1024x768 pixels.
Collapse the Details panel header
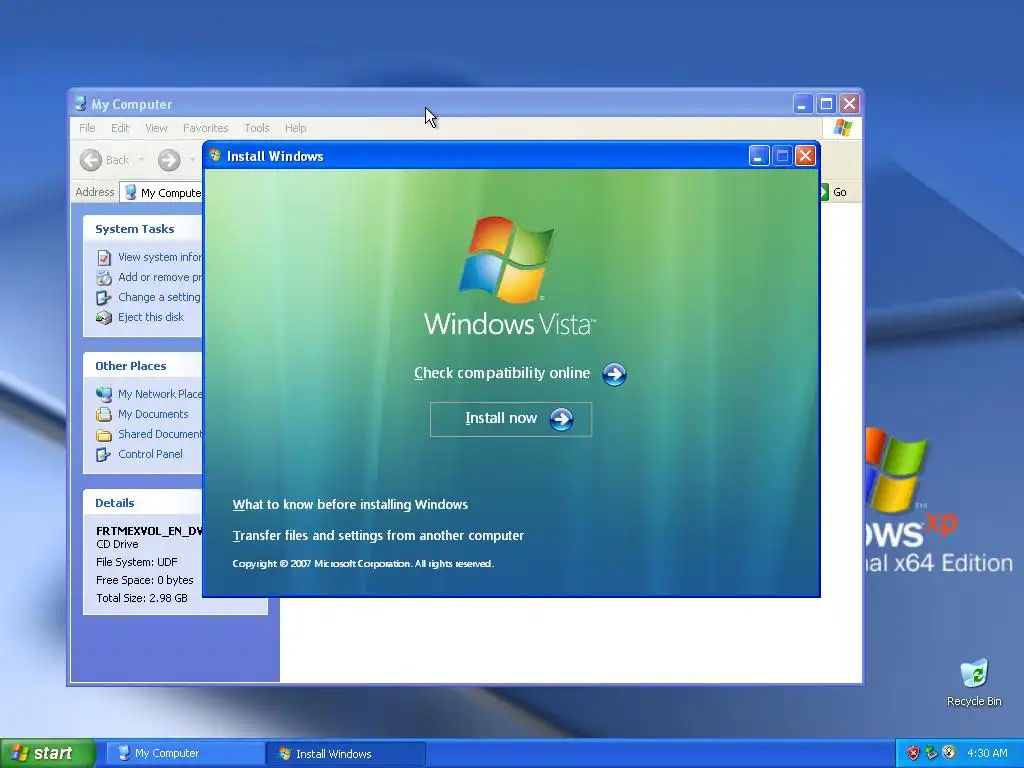pos(143,503)
